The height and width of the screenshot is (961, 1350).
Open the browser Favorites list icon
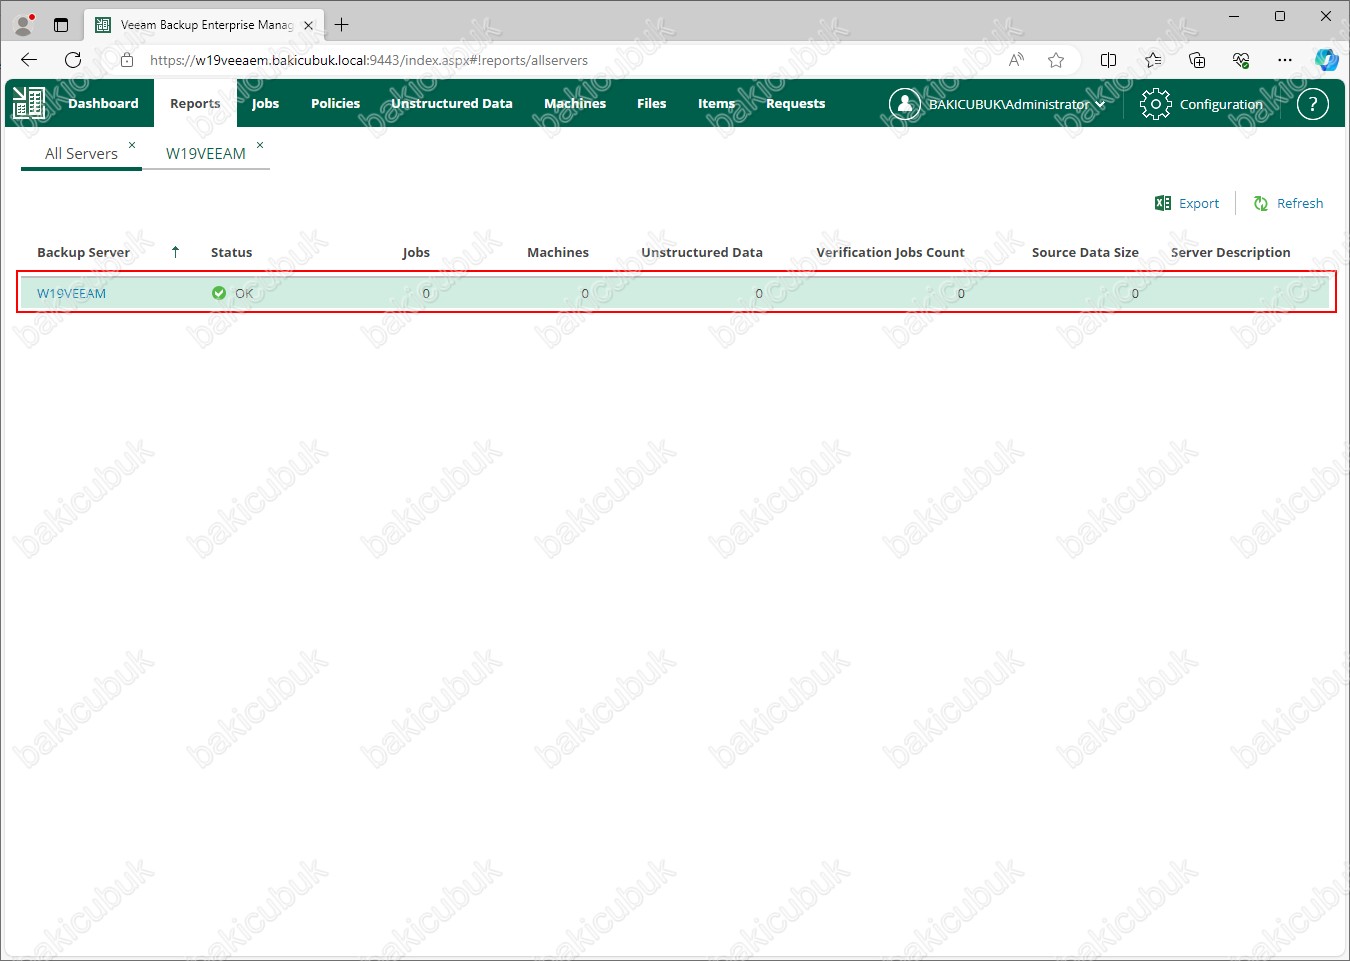[1153, 60]
